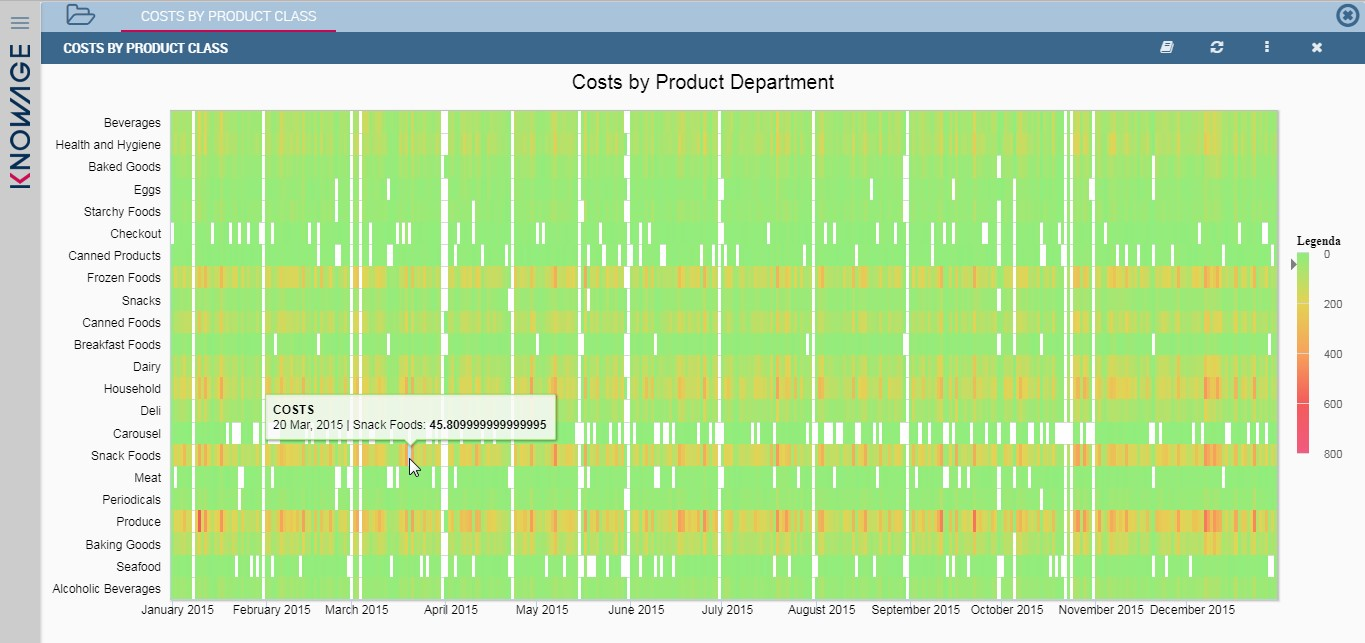Select the Snack Foods row label
Image resolution: width=1365 pixels, height=643 pixels.
pos(126,456)
